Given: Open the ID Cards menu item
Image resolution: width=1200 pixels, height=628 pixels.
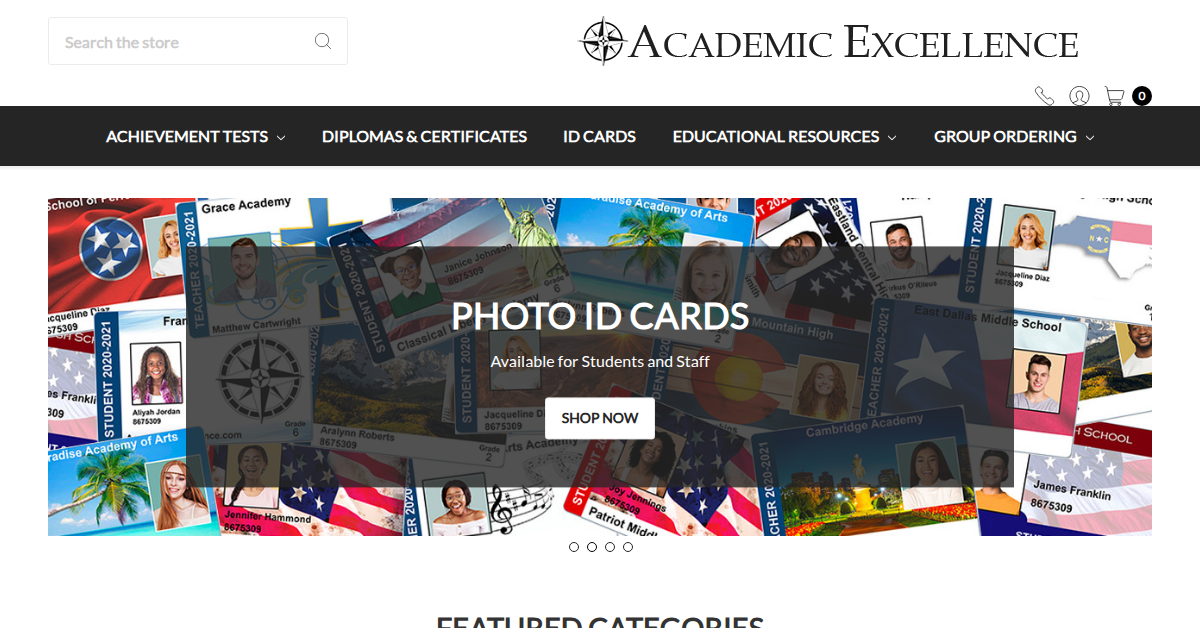Looking at the screenshot, I should [599, 136].
